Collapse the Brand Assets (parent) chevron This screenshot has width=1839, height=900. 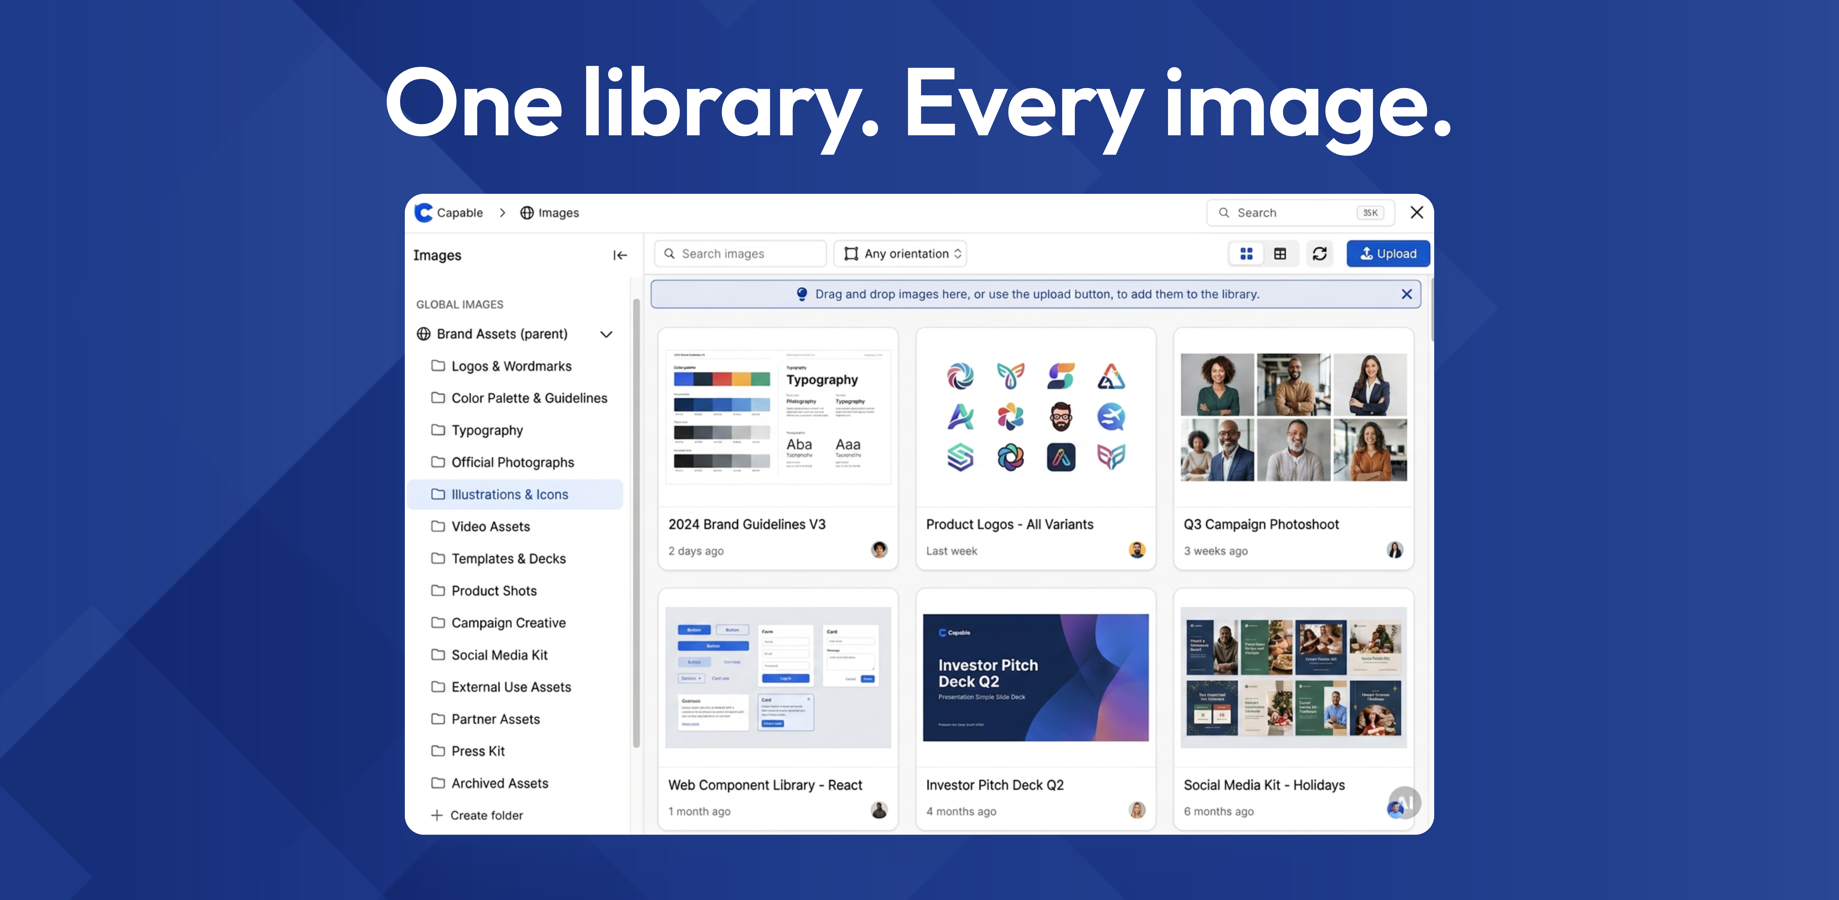[x=606, y=334]
